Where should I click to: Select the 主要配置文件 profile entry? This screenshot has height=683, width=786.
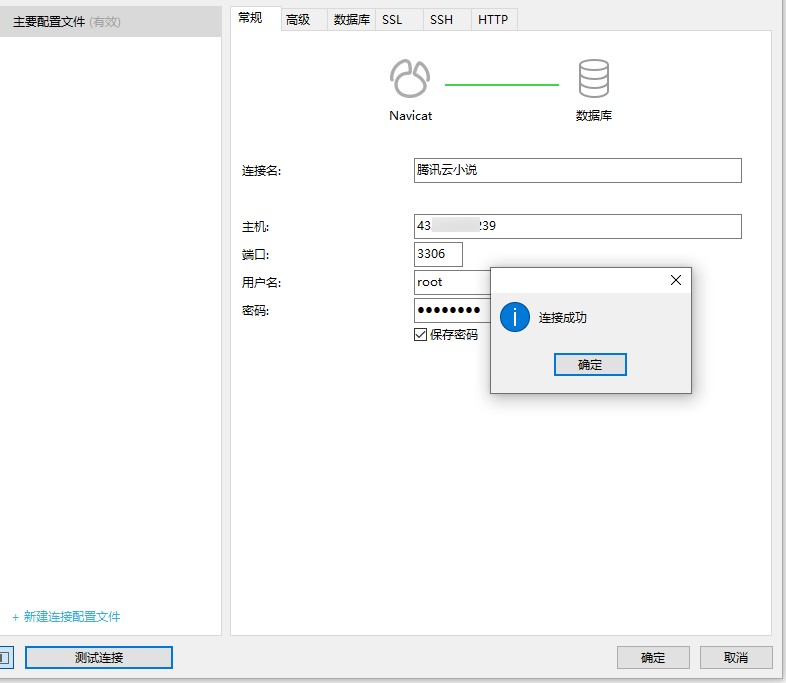click(x=110, y=22)
